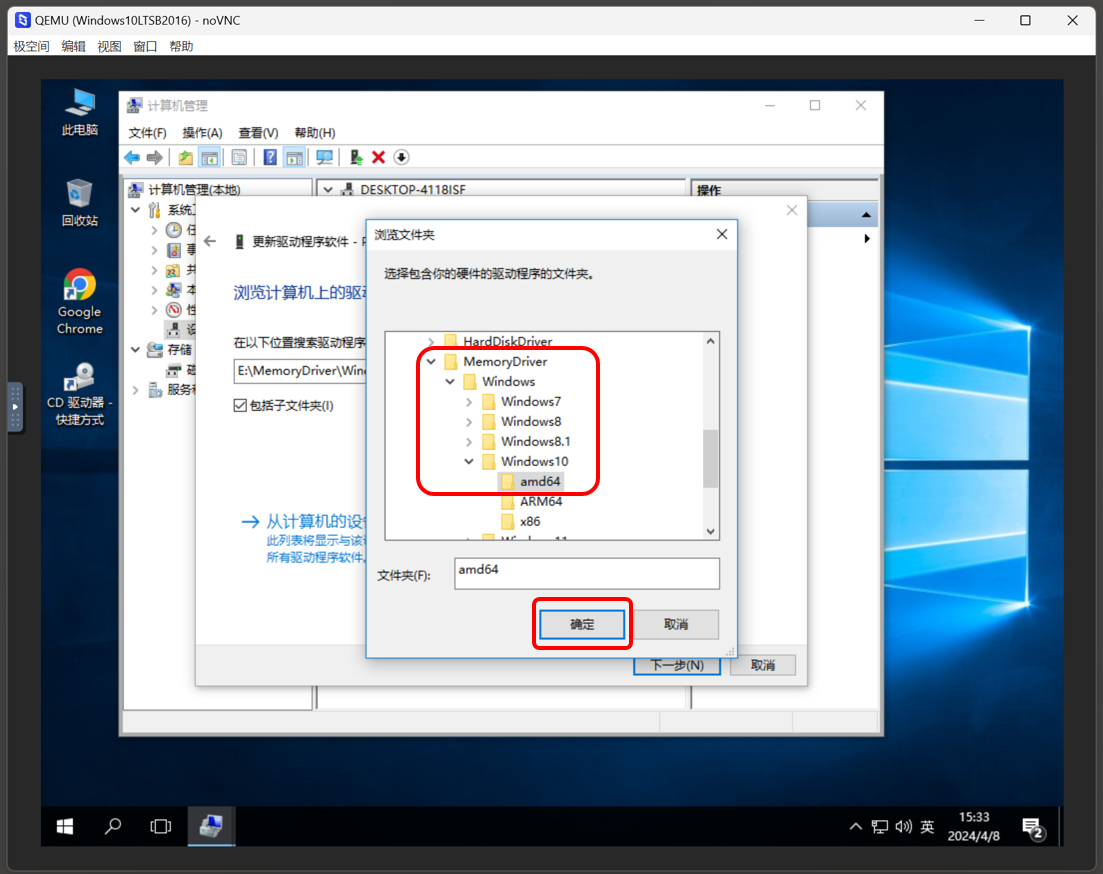1103x874 pixels.
Task: Click the 下一步(N) button
Action: (676, 665)
